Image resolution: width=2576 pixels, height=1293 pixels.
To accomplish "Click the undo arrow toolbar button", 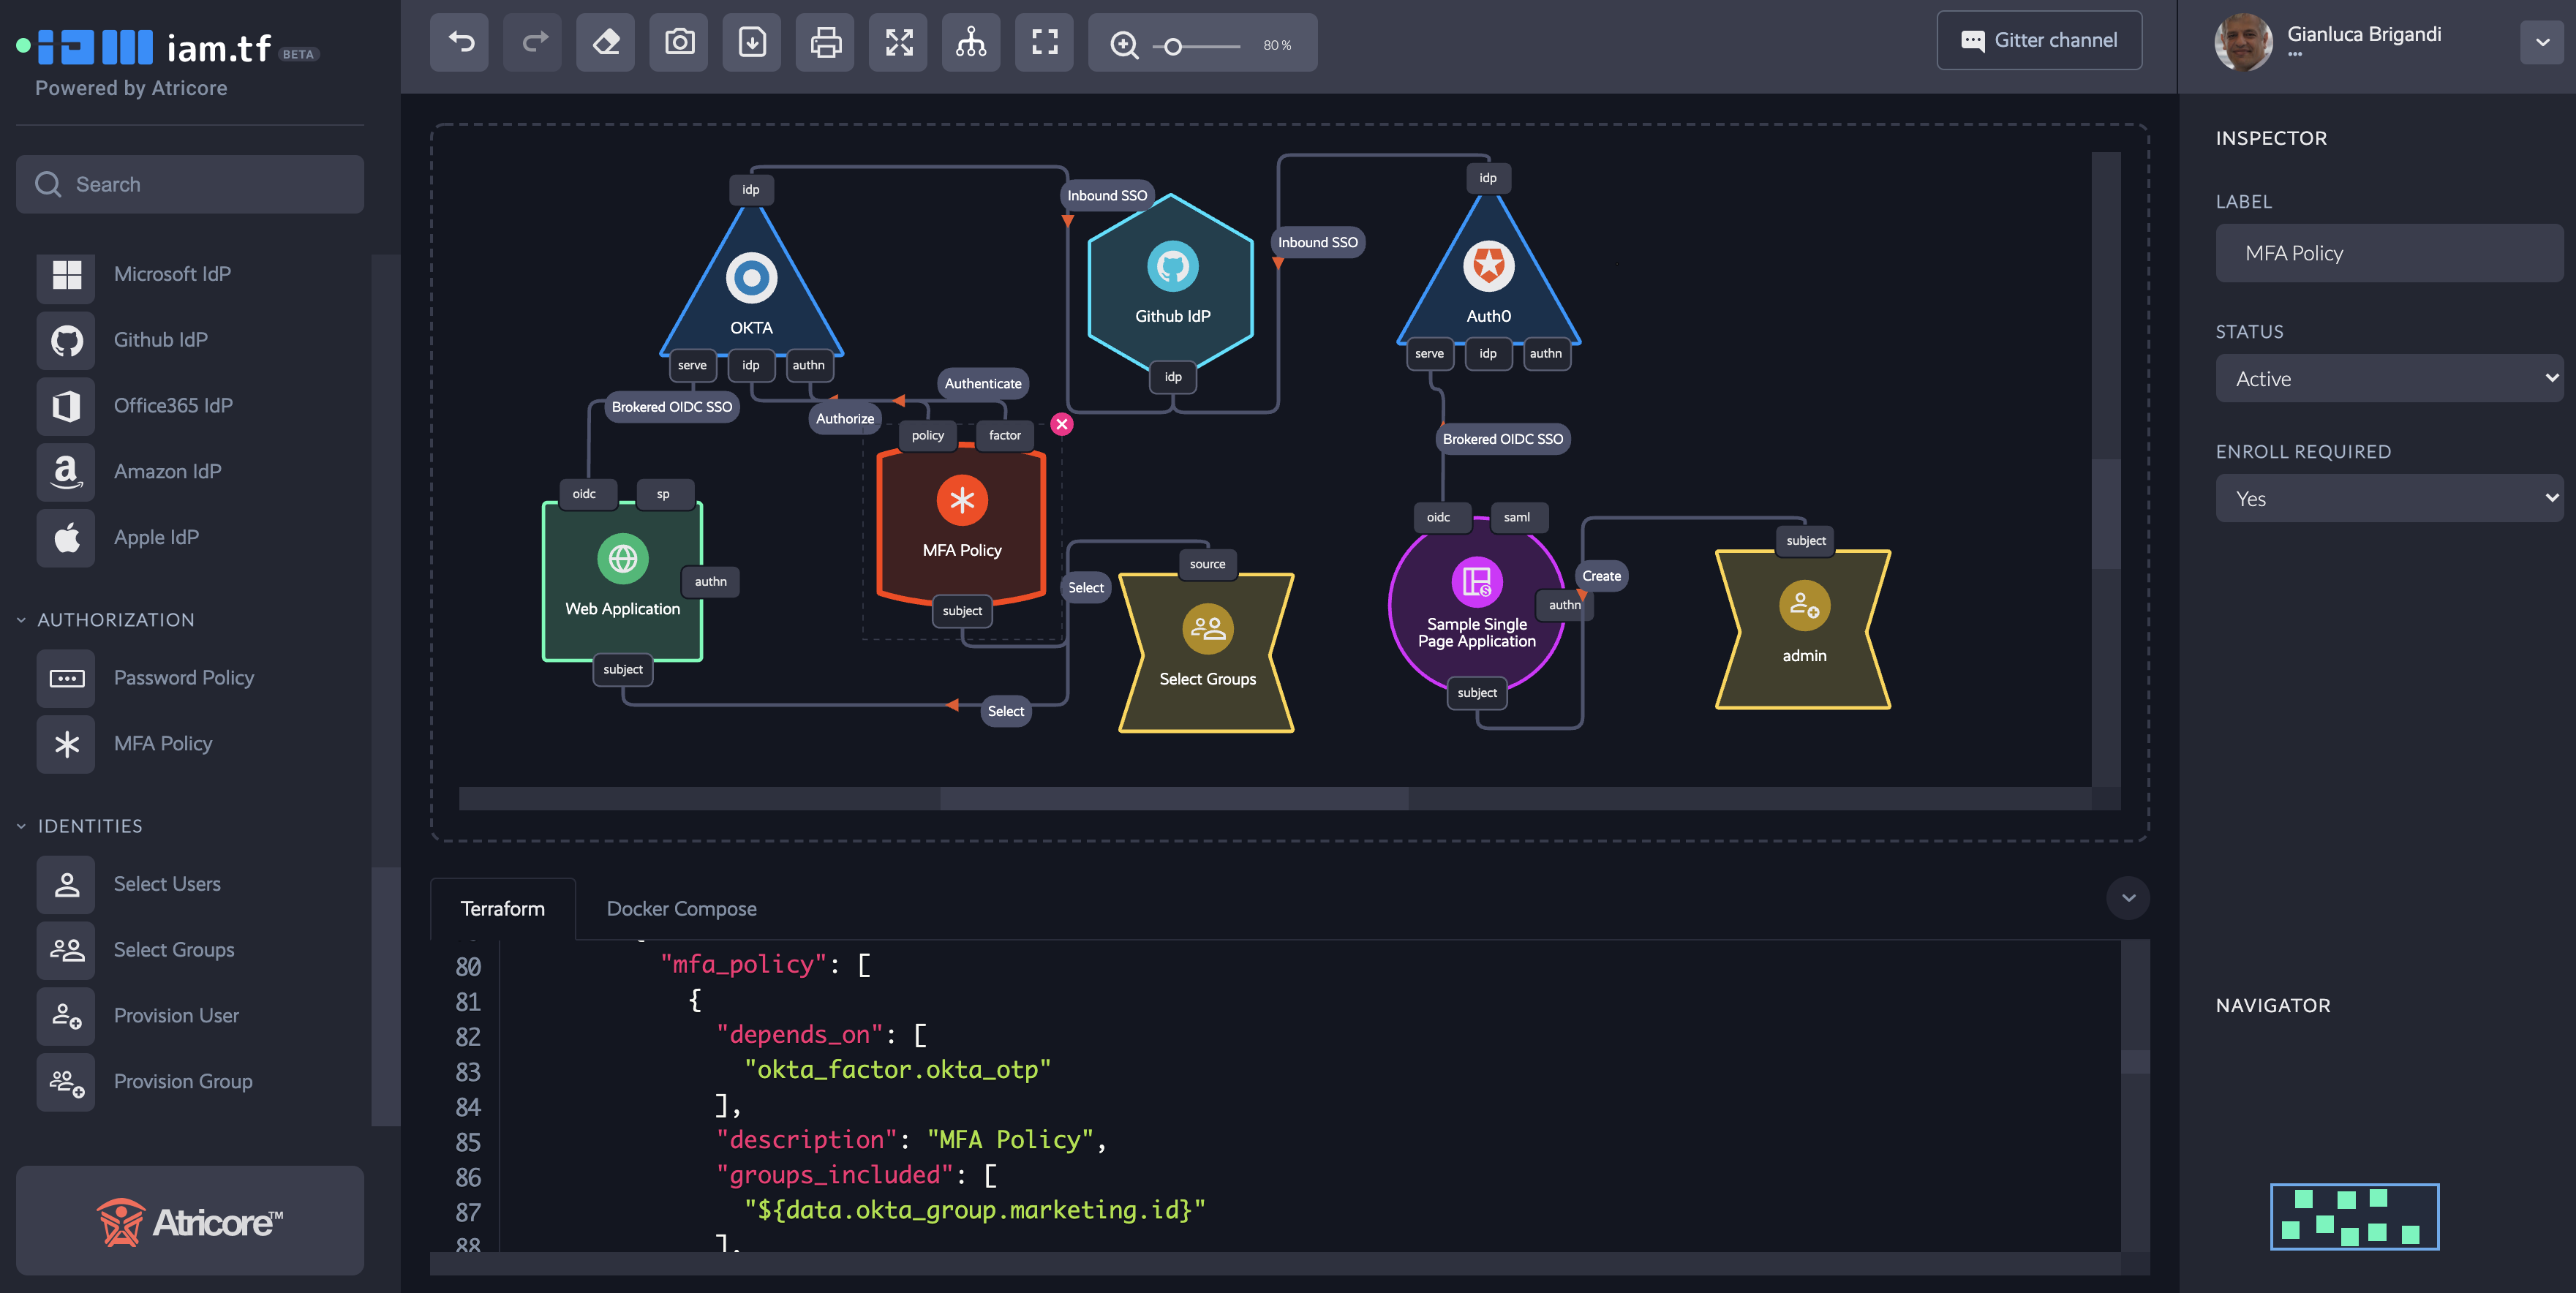I will (x=459, y=42).
